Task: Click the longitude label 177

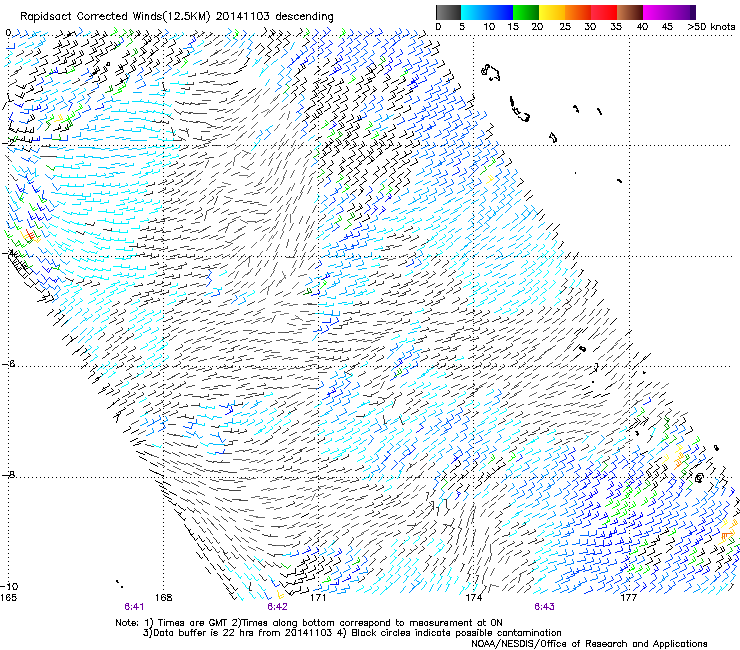Action: [628, 598]
